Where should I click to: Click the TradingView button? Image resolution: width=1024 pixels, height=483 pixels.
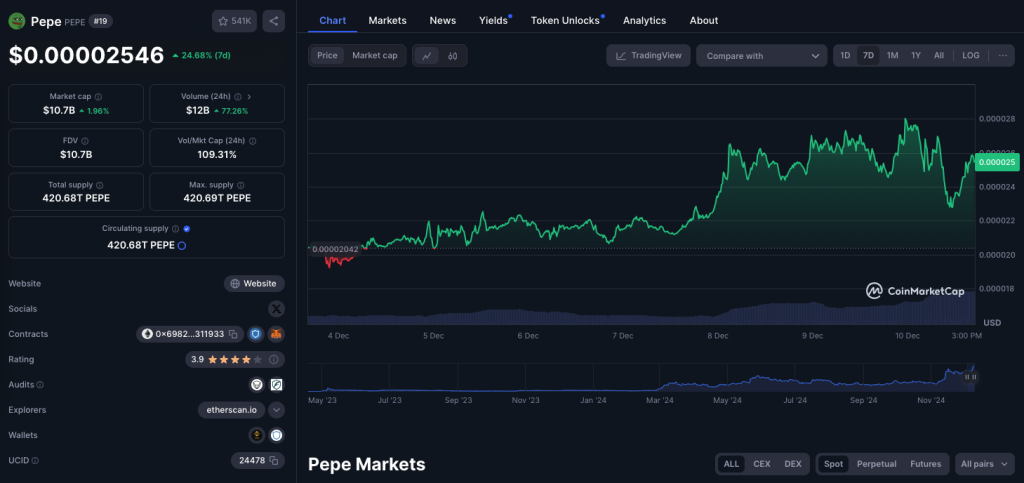(x=648, y=56)
